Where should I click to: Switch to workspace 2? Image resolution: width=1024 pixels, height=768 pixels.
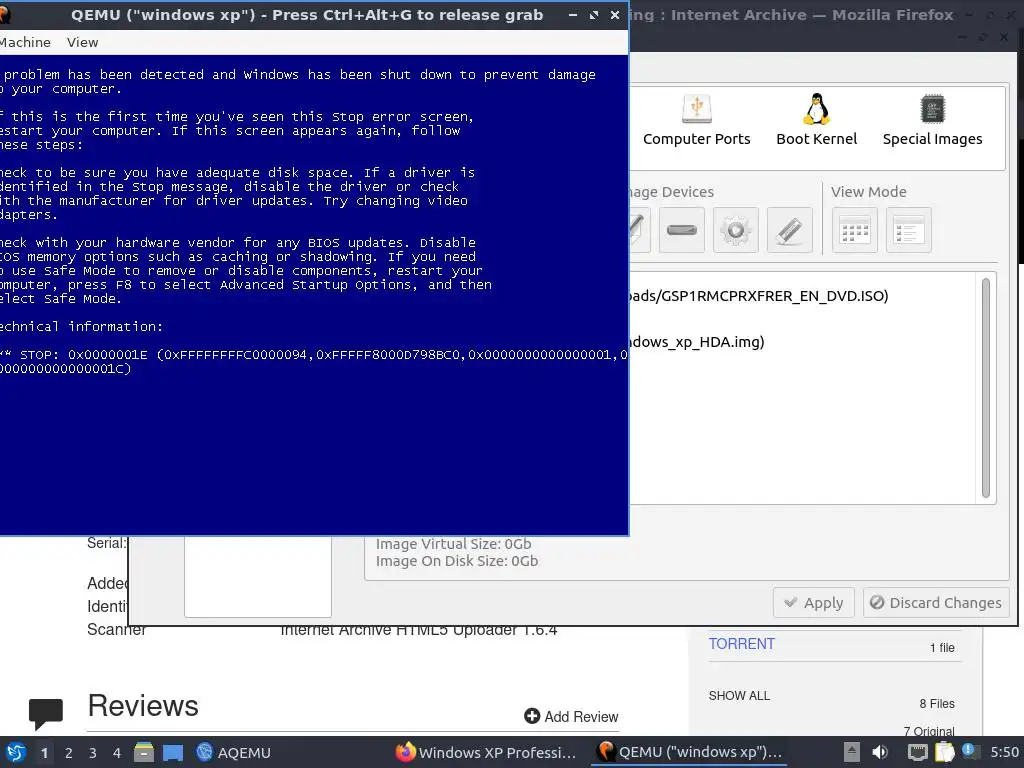68,752
